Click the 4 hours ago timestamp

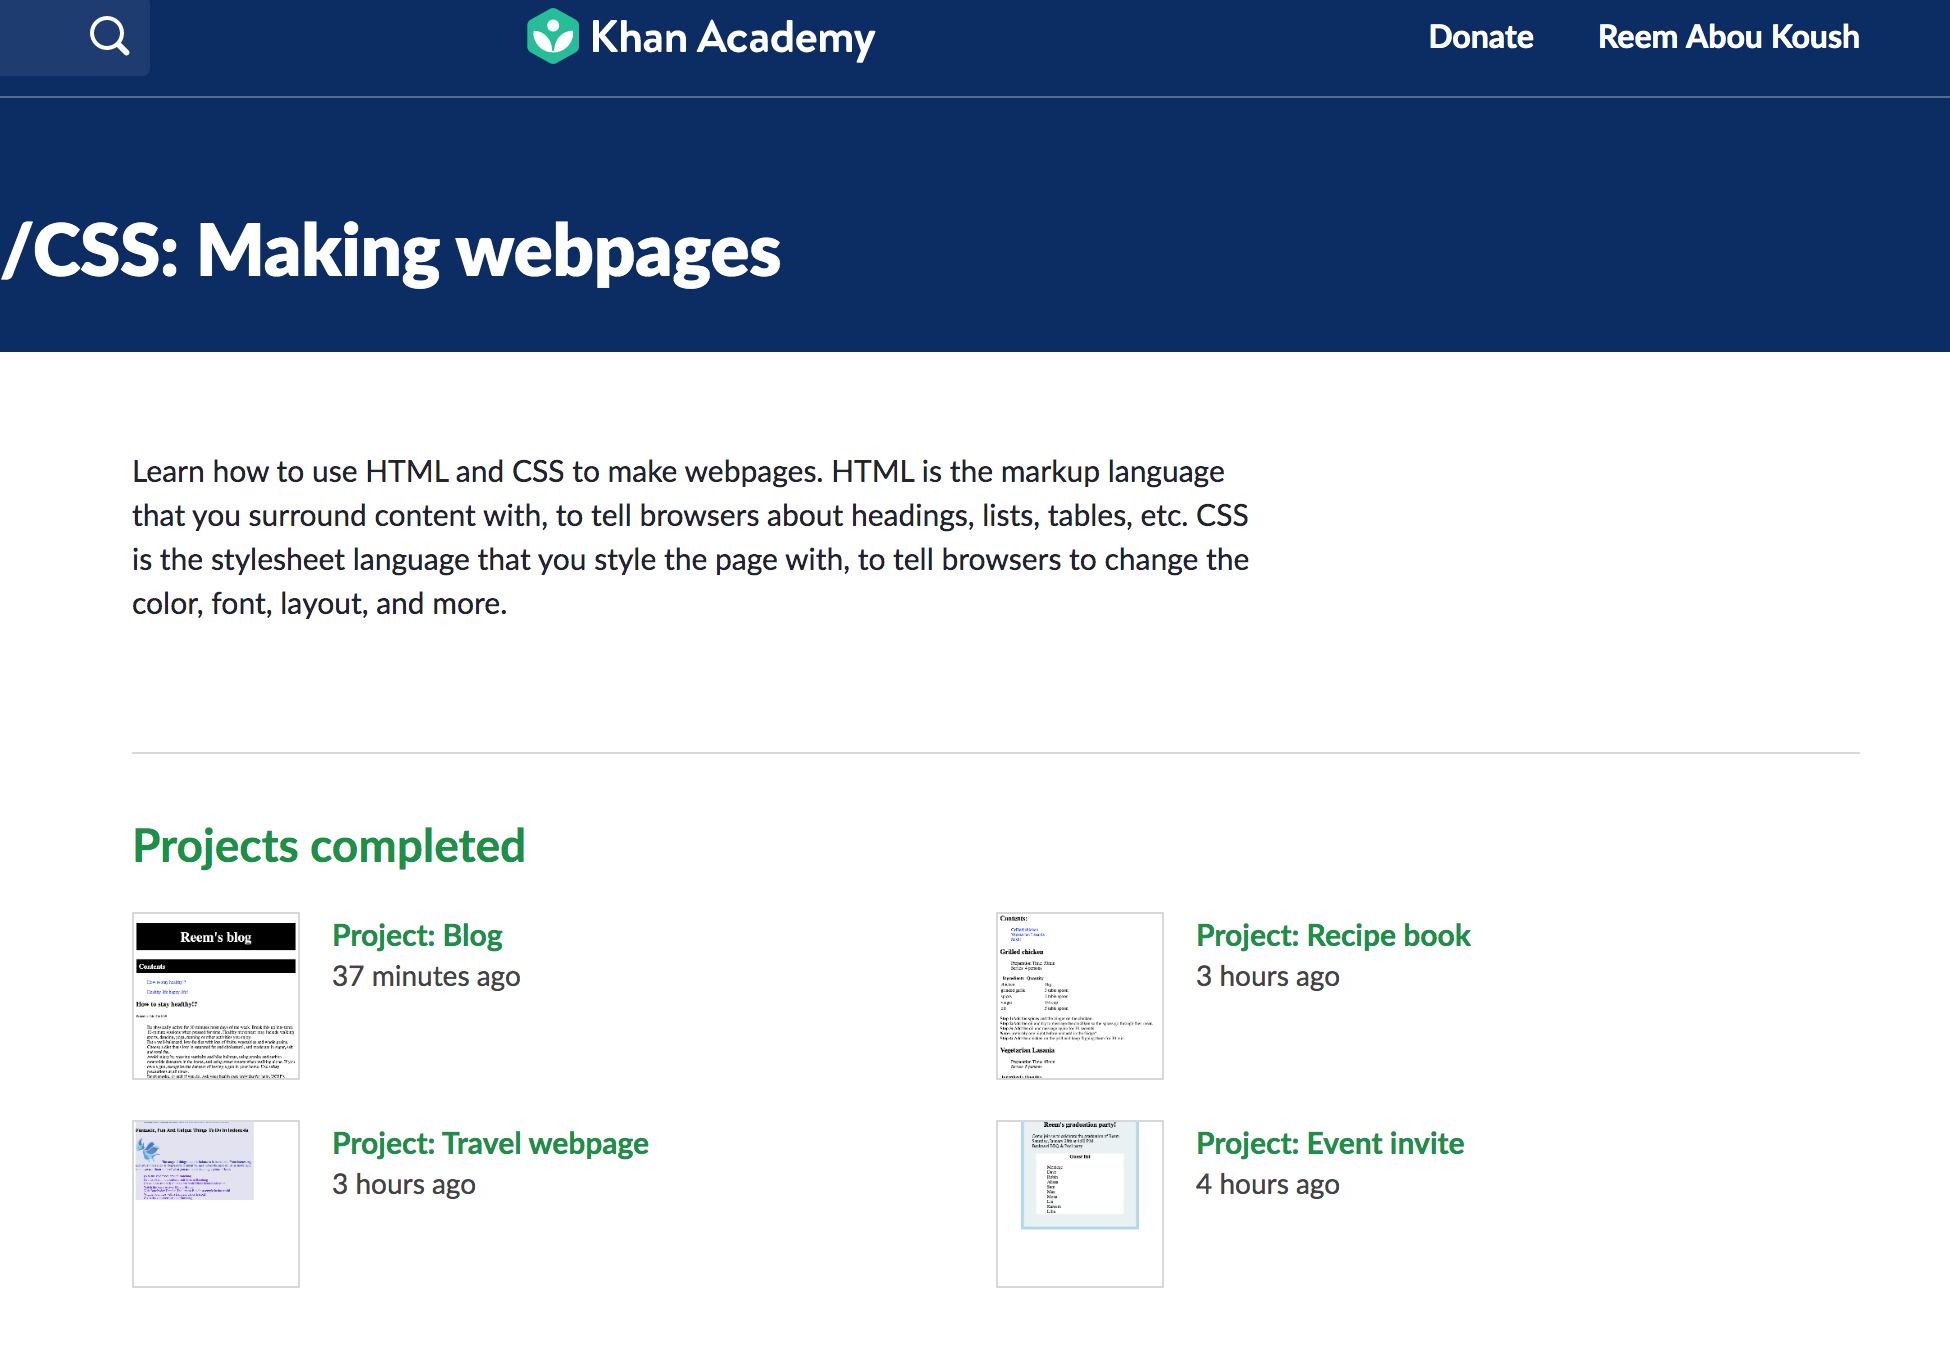tap(1267, 1184)
